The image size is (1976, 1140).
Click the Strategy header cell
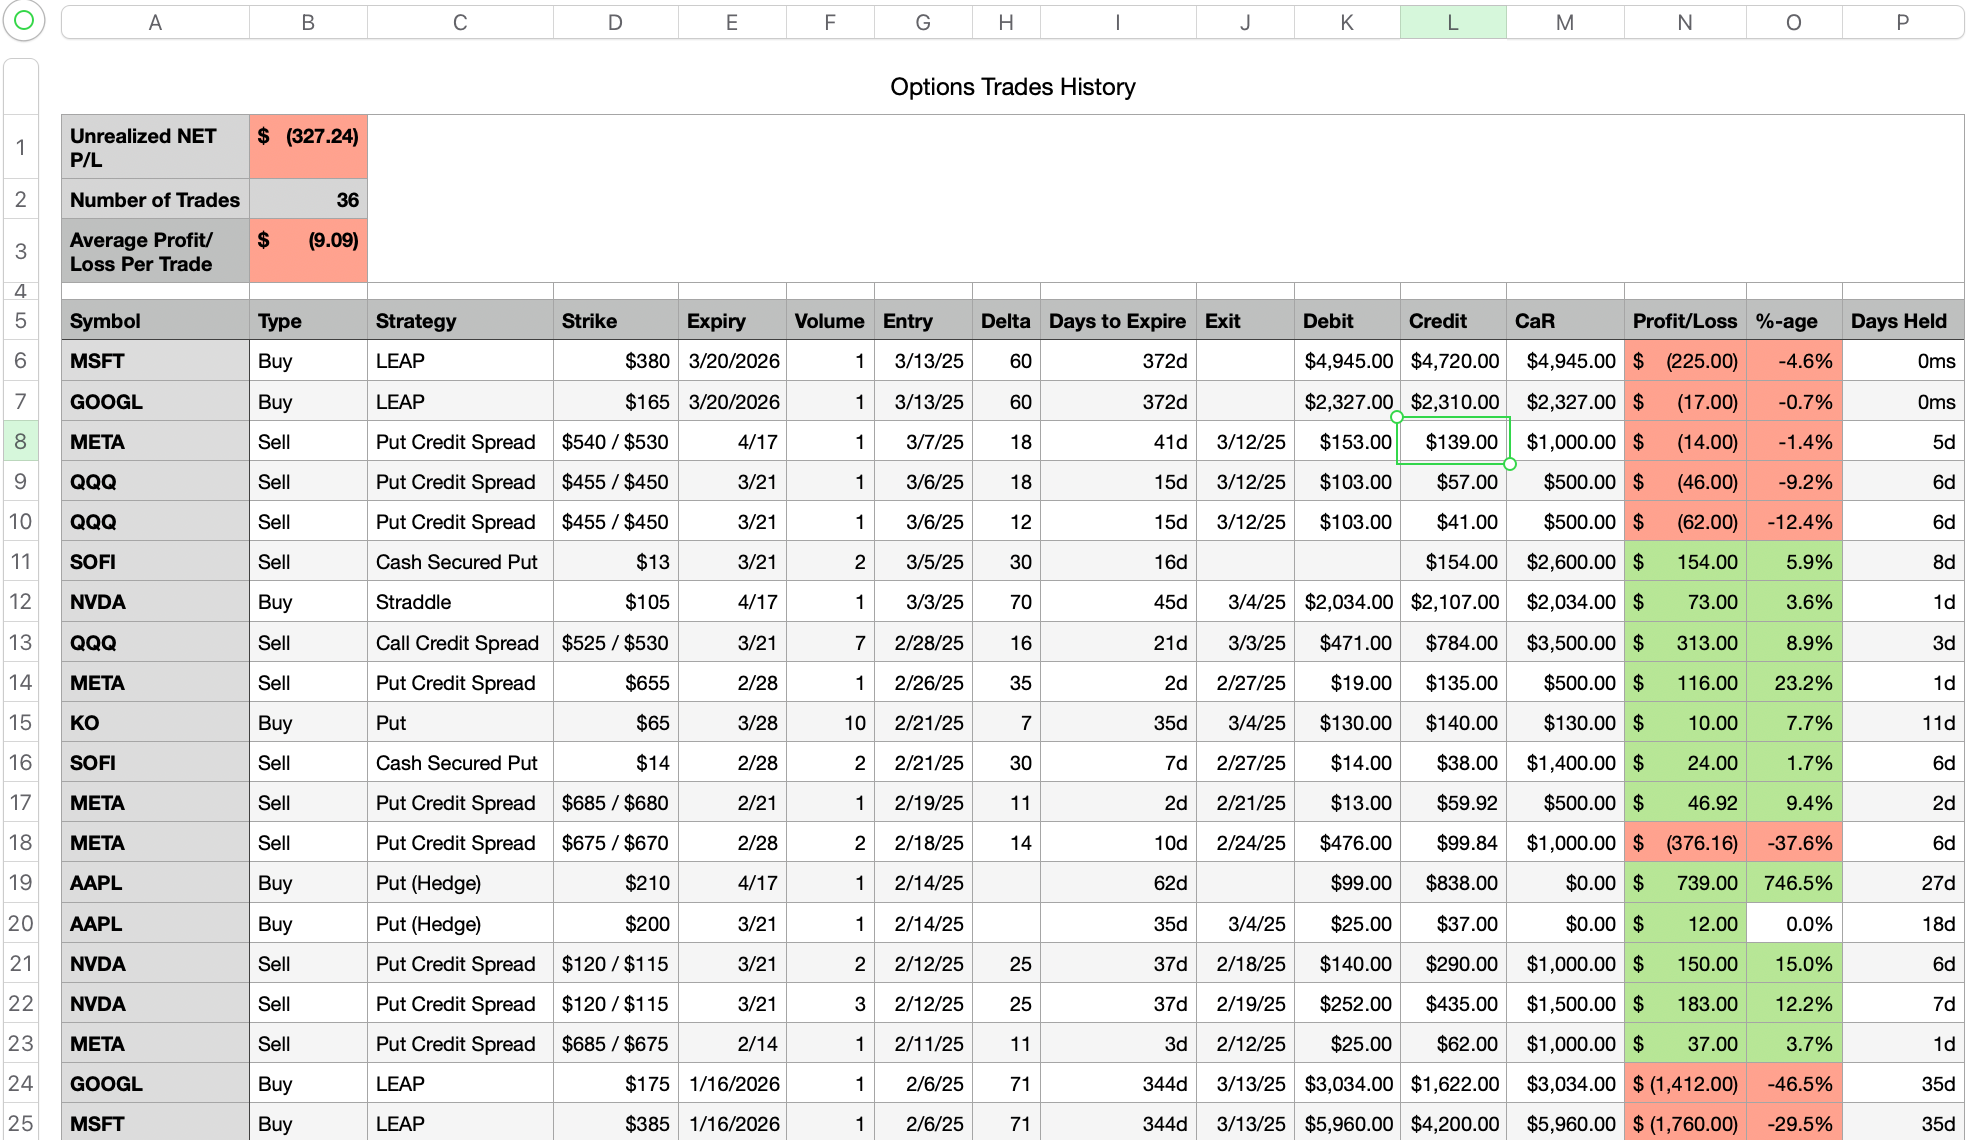(460, 320)
